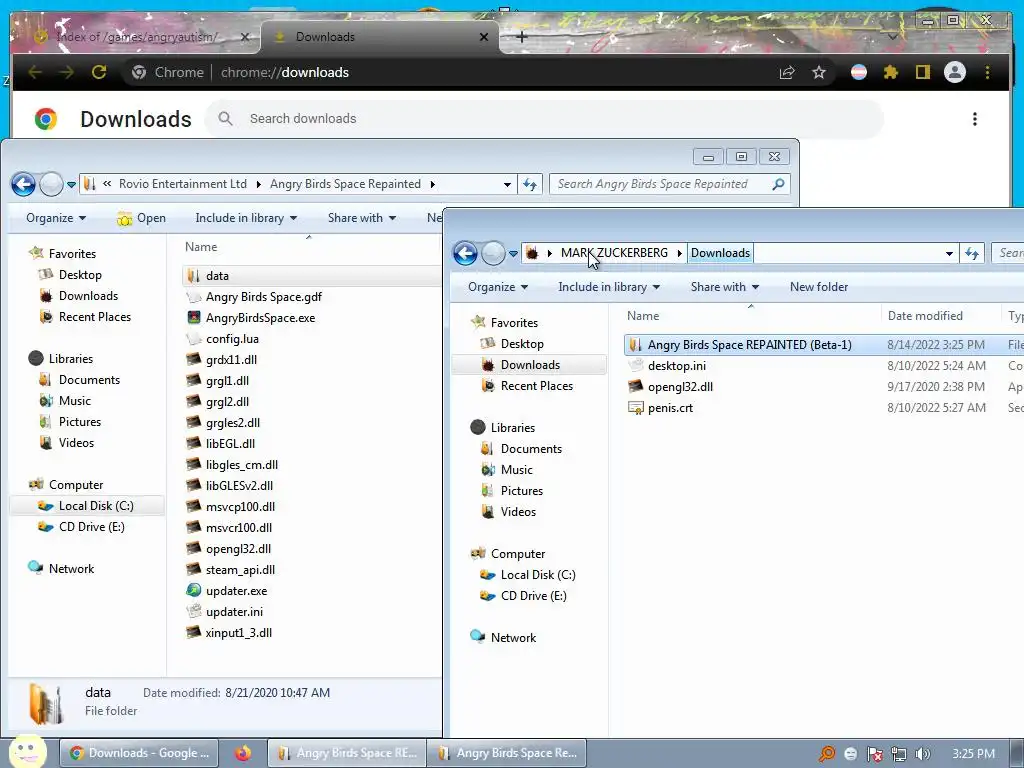This screenshot has width=1024, height=768.
Task: Open address history dropdown in Rovio window
Action: point(507,184)
